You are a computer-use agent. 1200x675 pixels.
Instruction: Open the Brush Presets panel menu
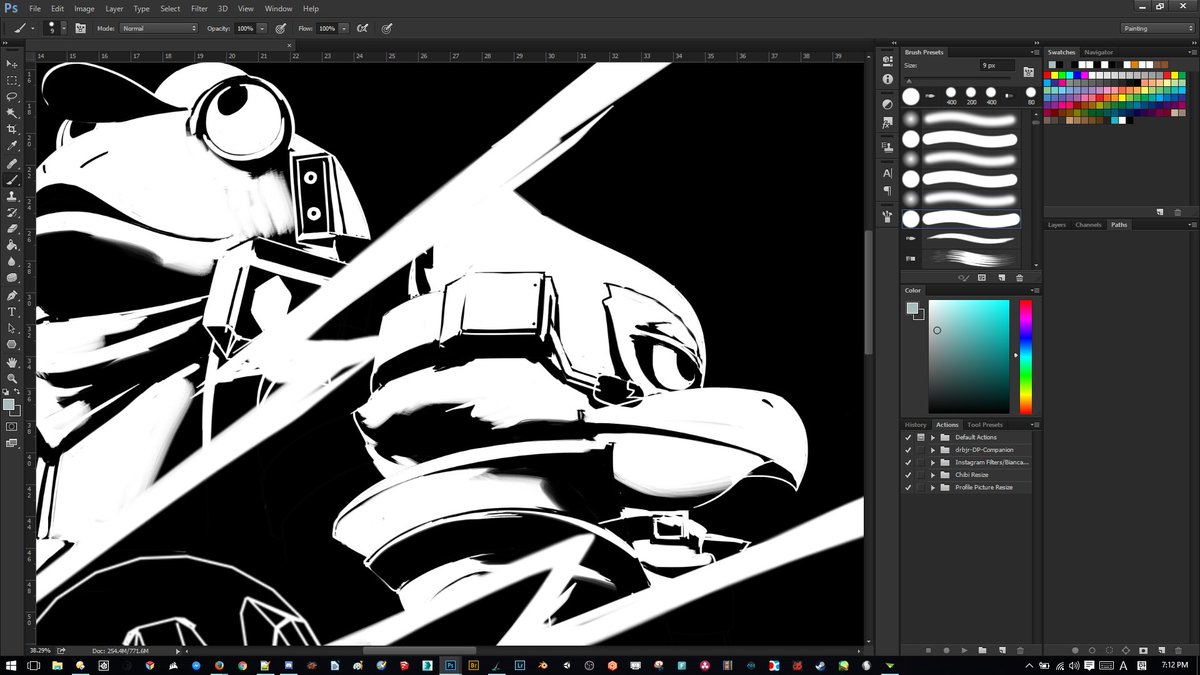[1035, 52]
